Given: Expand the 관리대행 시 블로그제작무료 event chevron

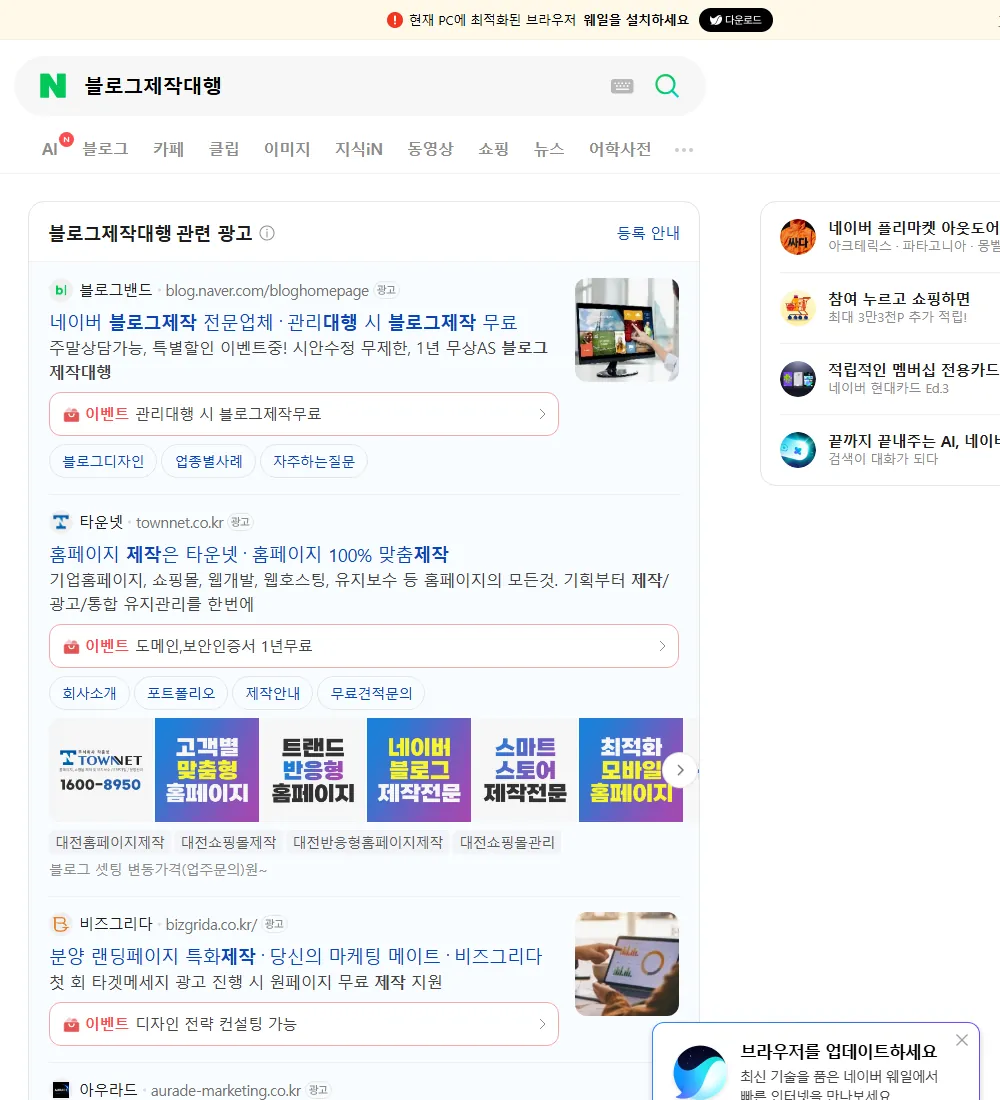Looking at the screenshot, I should 542,414.
